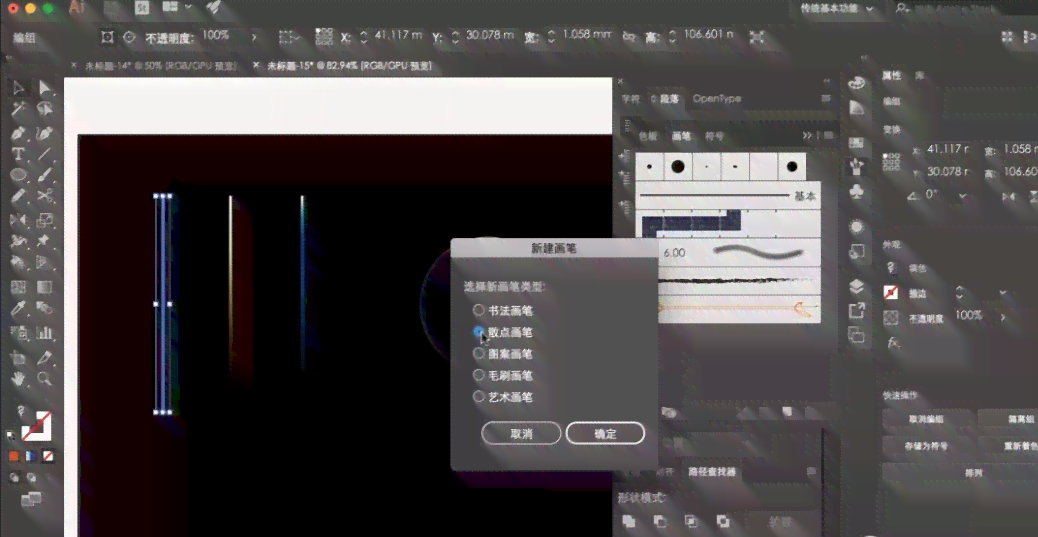Switch to the 路径查找器 tab
Screen dimensions: 1038x537
click(x=711, y=472)
